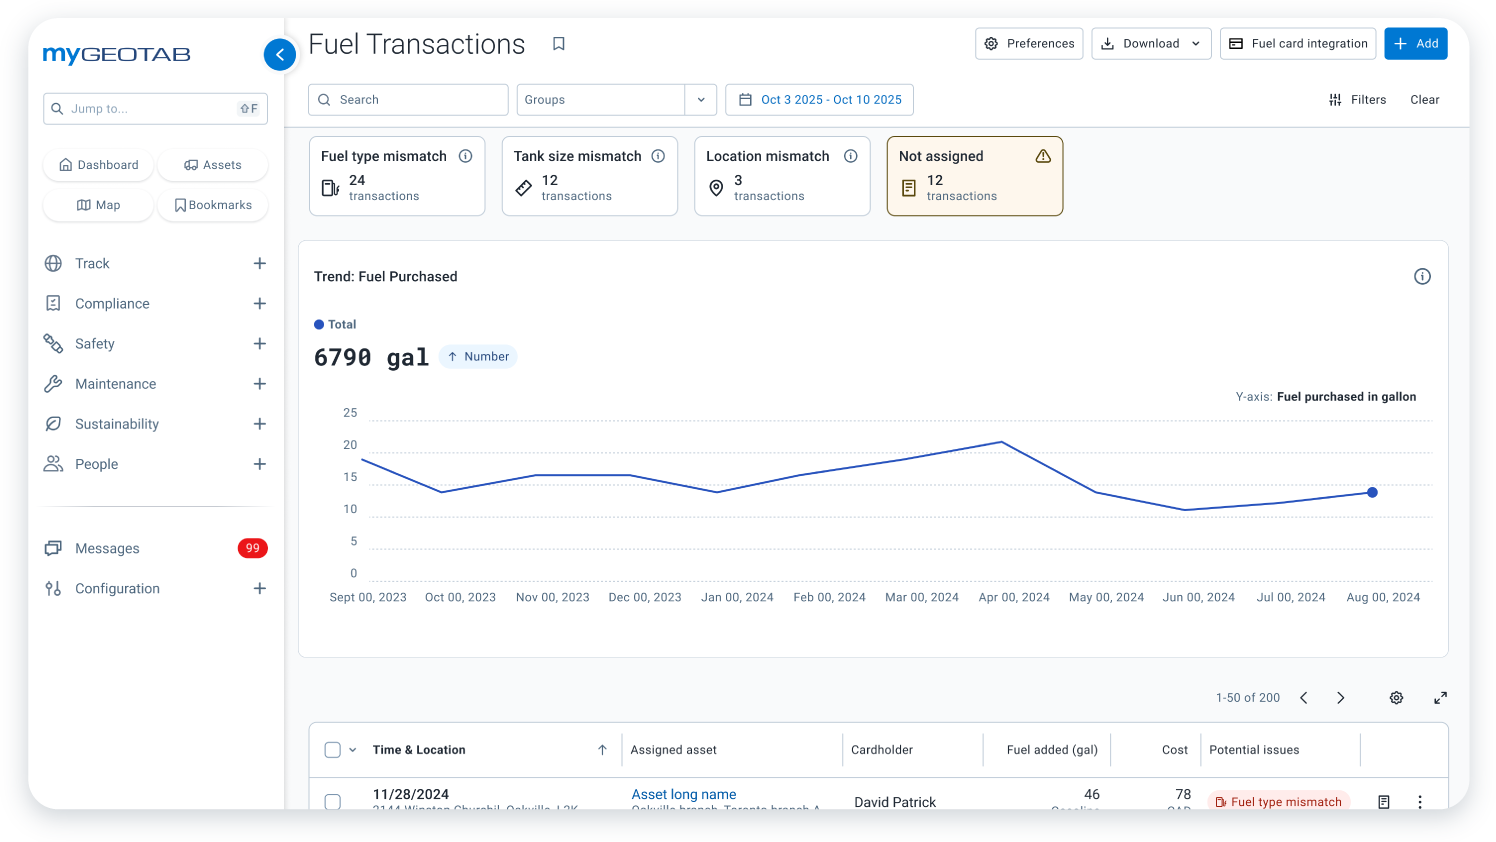The width and height of the screenshot is (1496, 842).
Task: Toggle the Total legend series
Action: click(x=335, y=325)
